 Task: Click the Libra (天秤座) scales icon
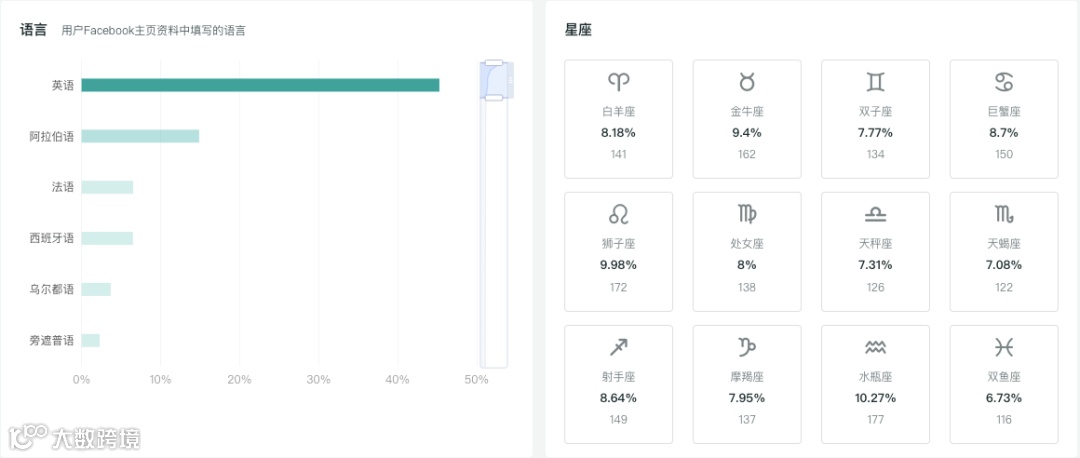coord(875,214)
